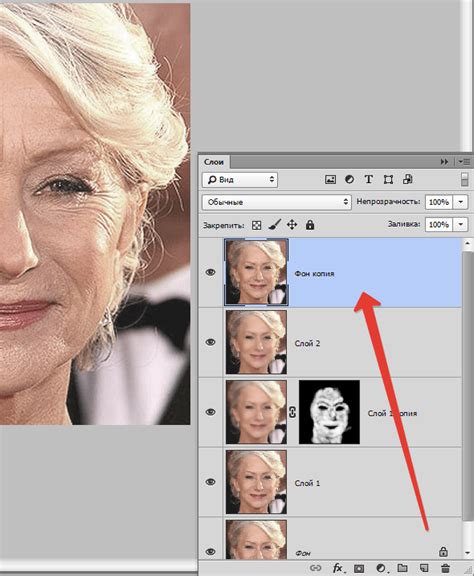Switch to the Слои tab
The width and height of the screenshot is (474, 576).
coord(214,162)
